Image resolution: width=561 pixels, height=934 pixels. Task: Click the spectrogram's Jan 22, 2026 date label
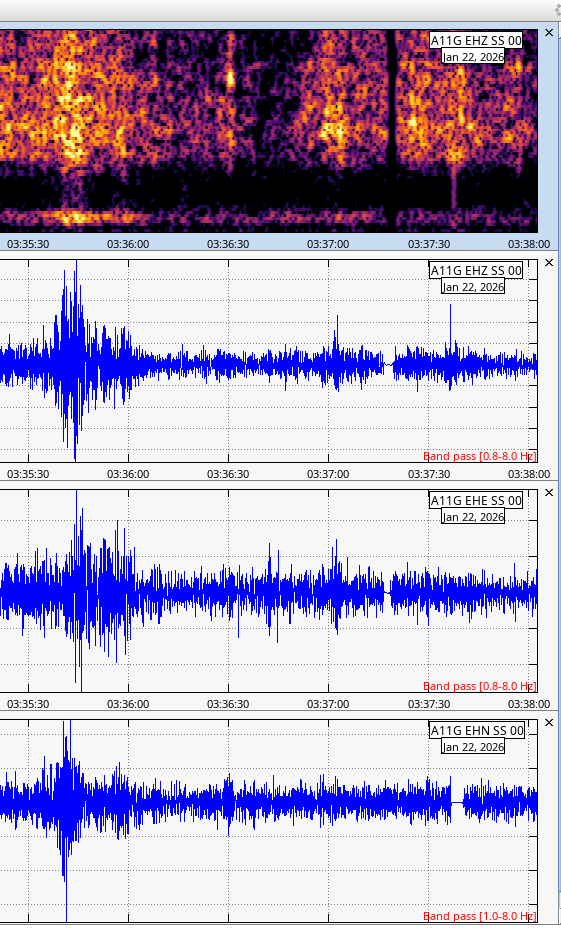coord(473,57)
